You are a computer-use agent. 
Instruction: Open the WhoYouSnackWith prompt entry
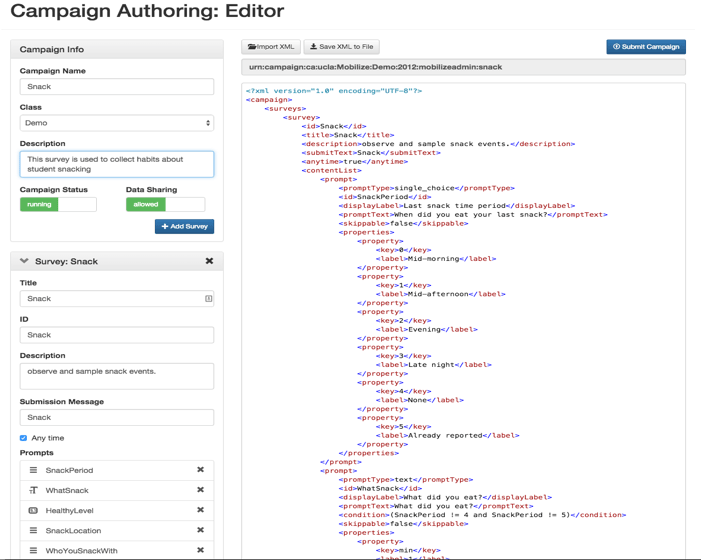[81, 550]
